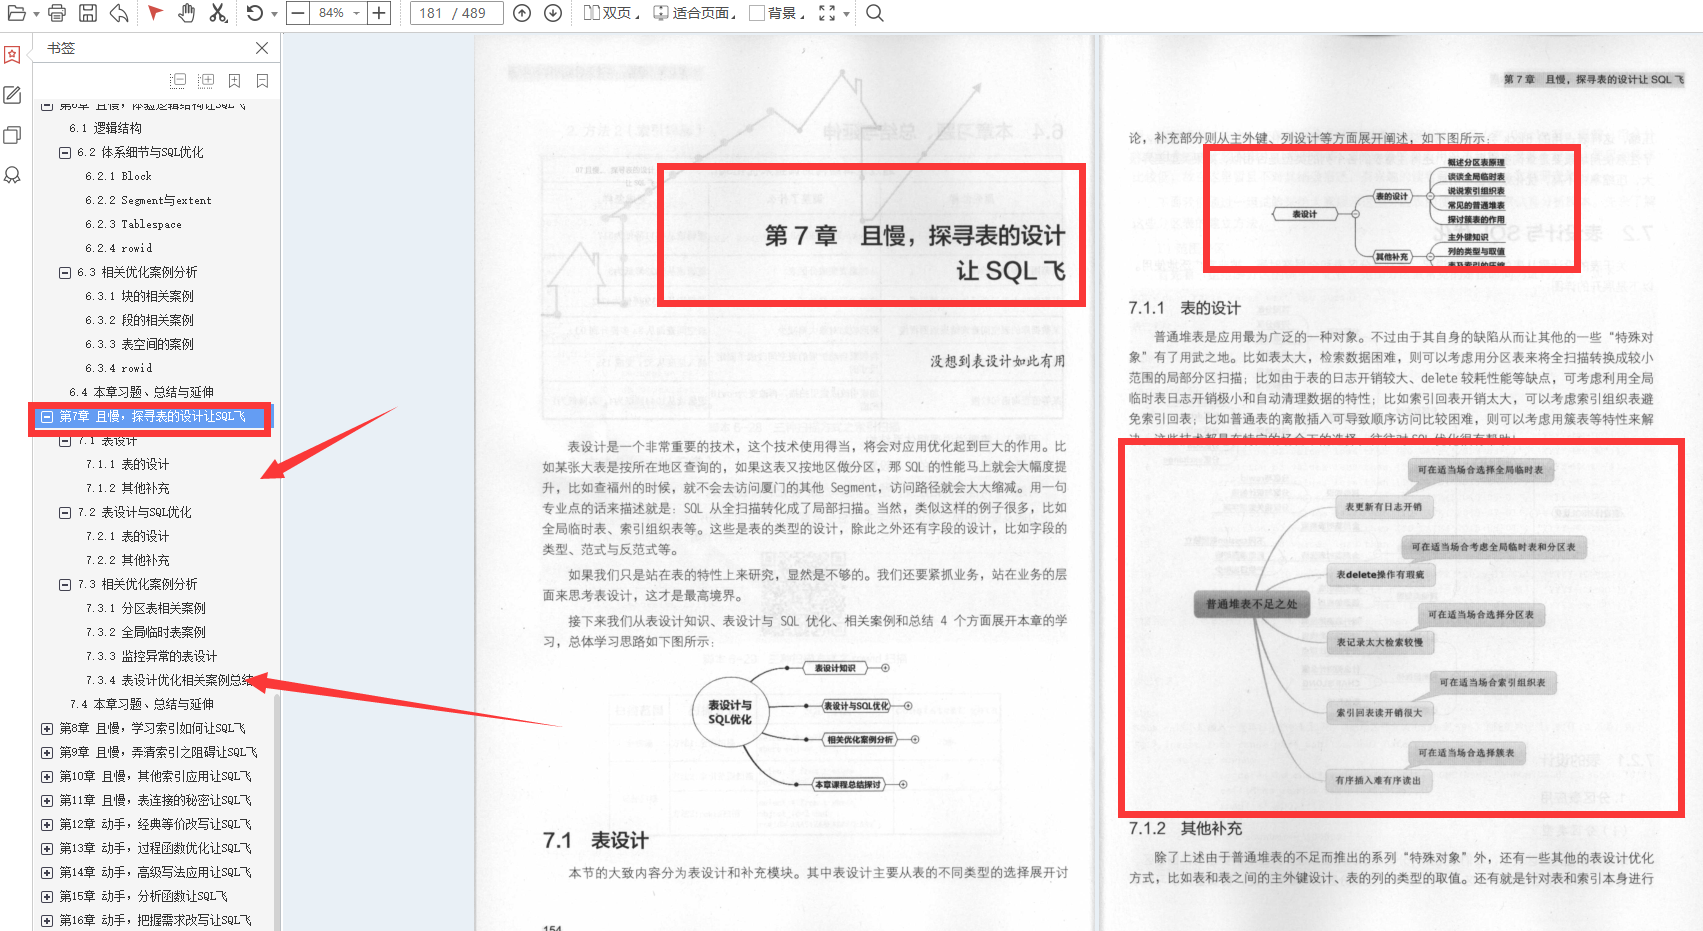Screen dimensions: 1703x931
Task: Click the Print icon
Action: pyautogui.click(x=56, y=13)
